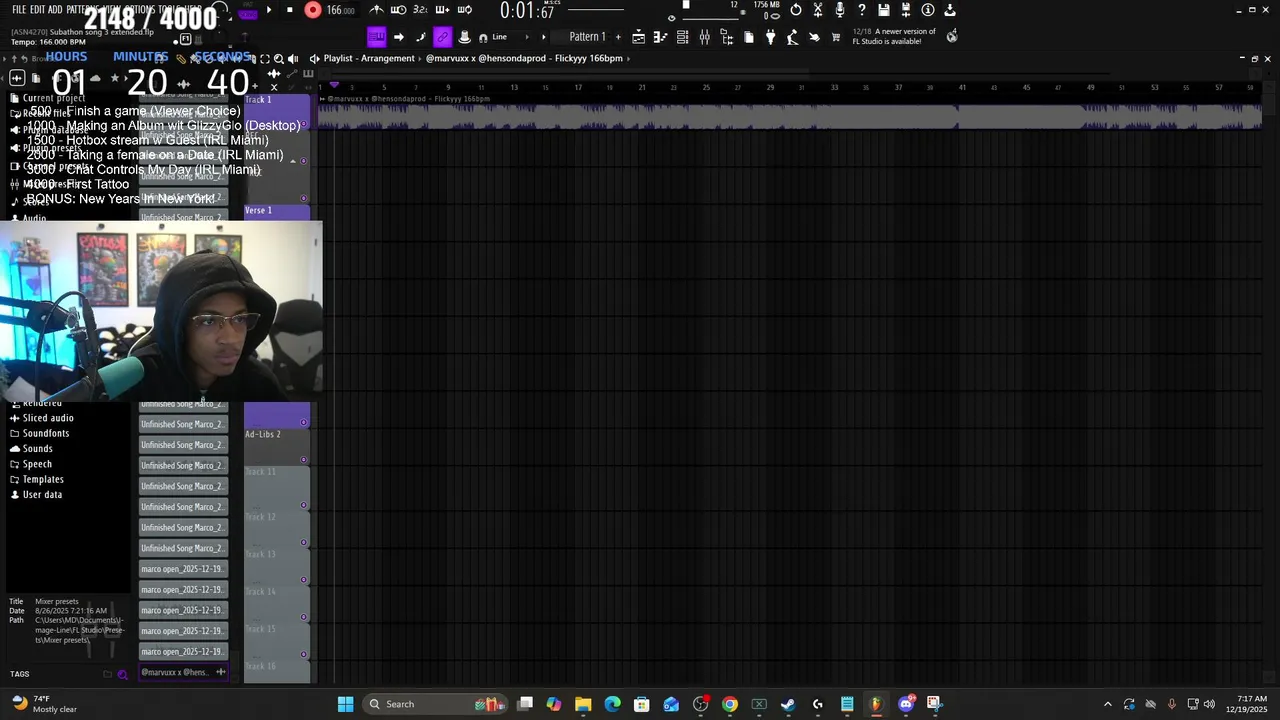1280x720 pixels.
Task: Mute Track 11 via its circle switch
Action: point(304,505)
